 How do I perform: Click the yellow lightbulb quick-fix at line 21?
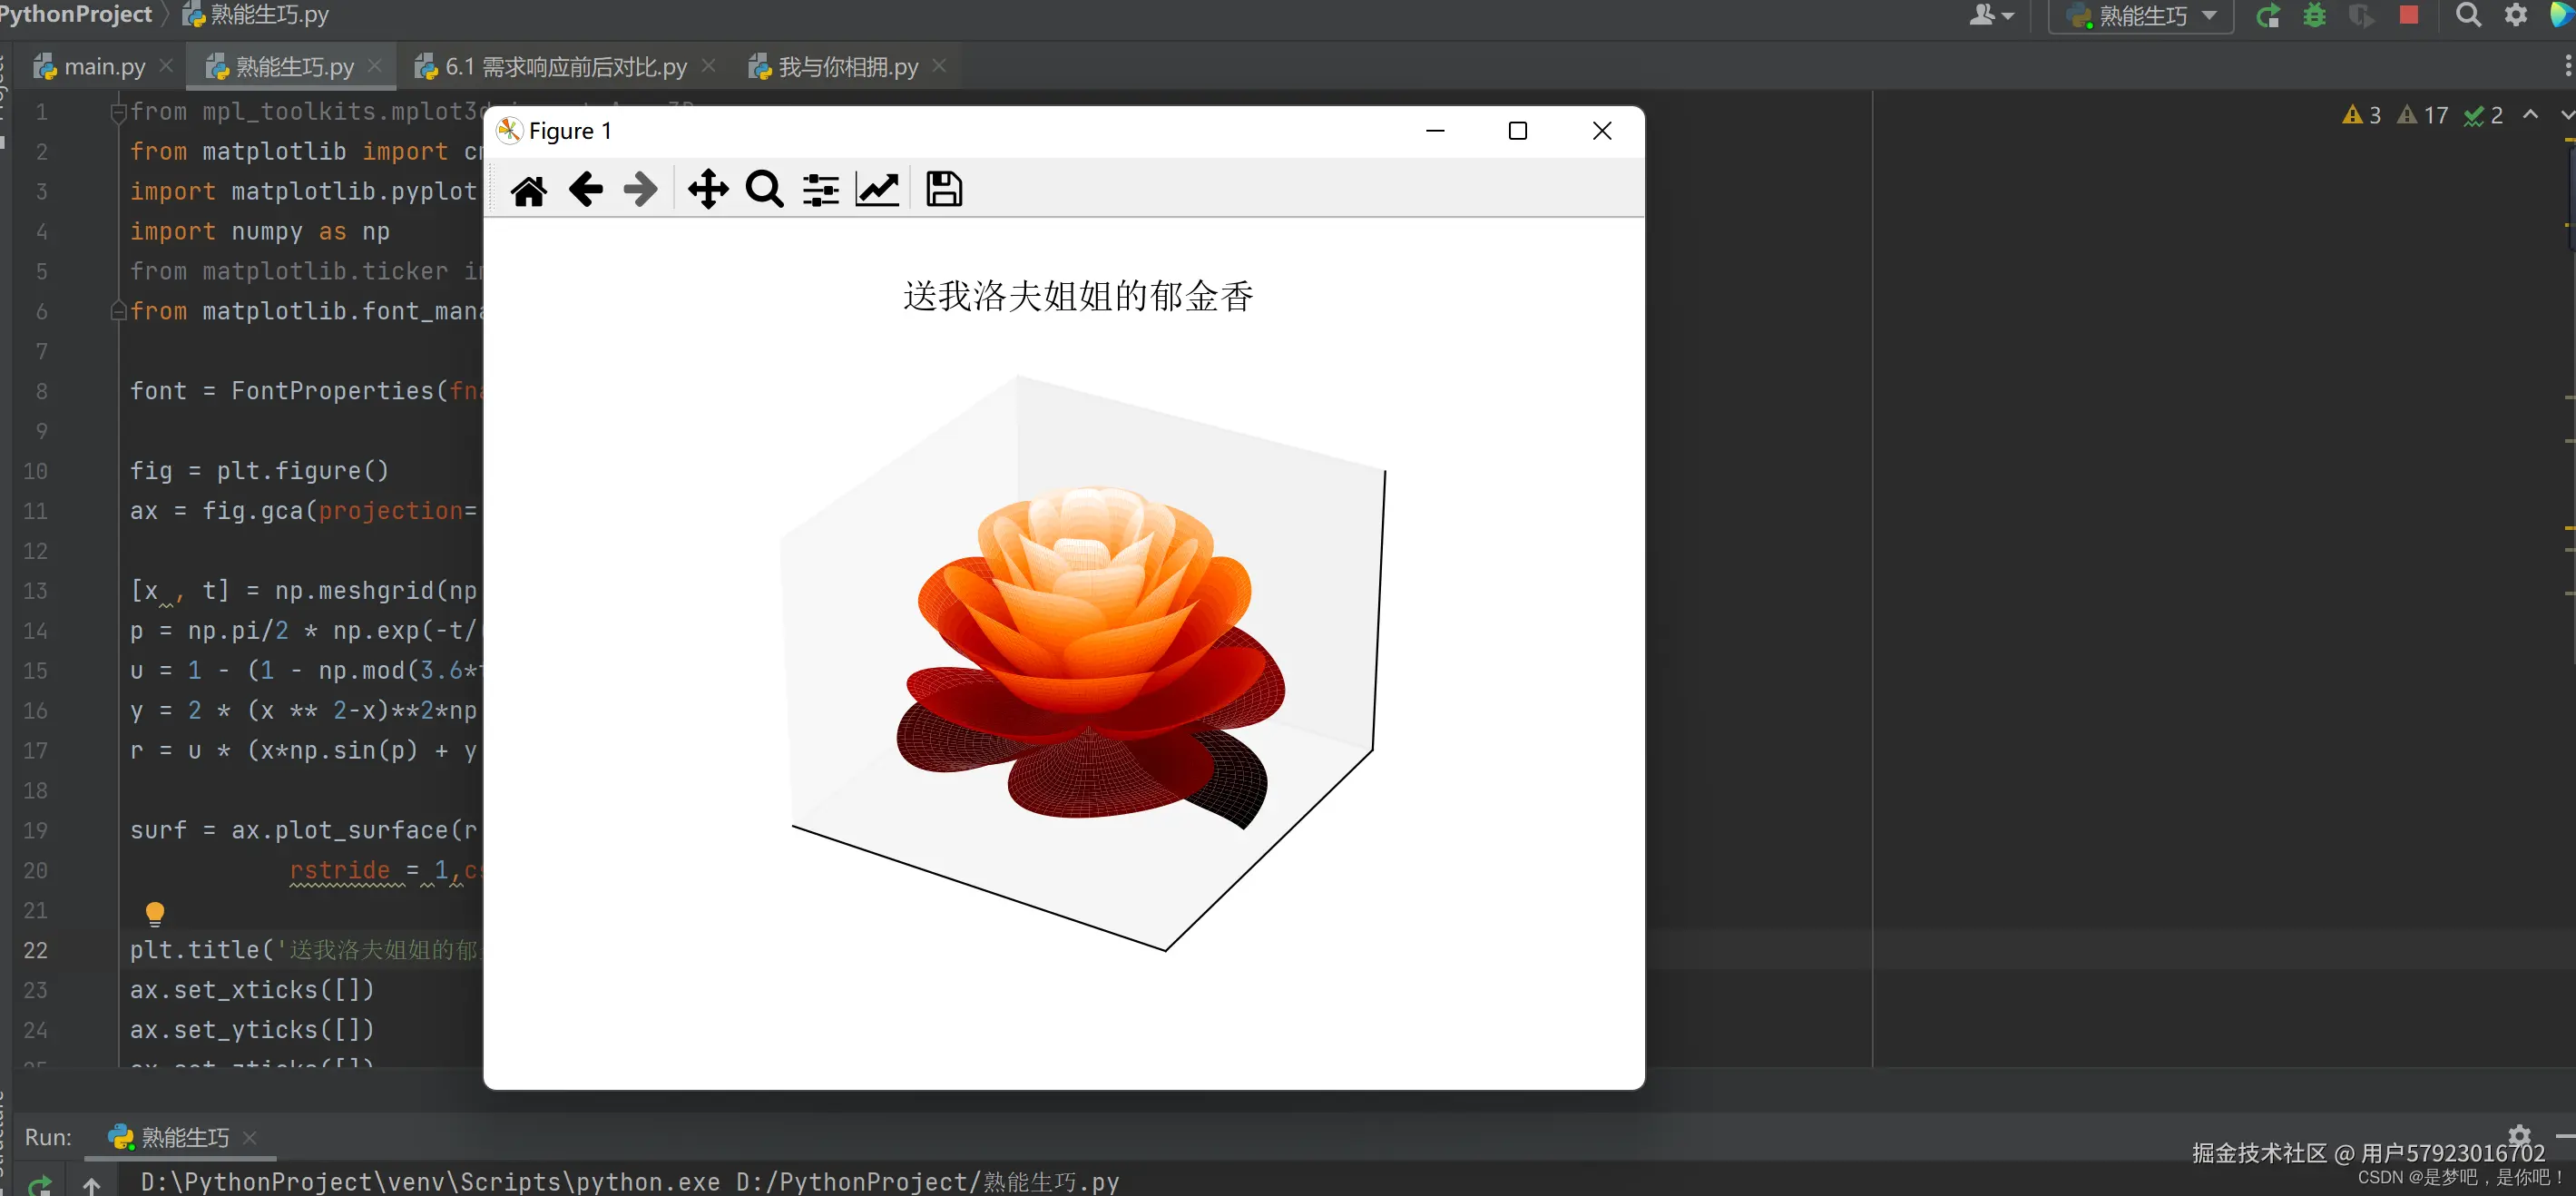click(155, 912)
